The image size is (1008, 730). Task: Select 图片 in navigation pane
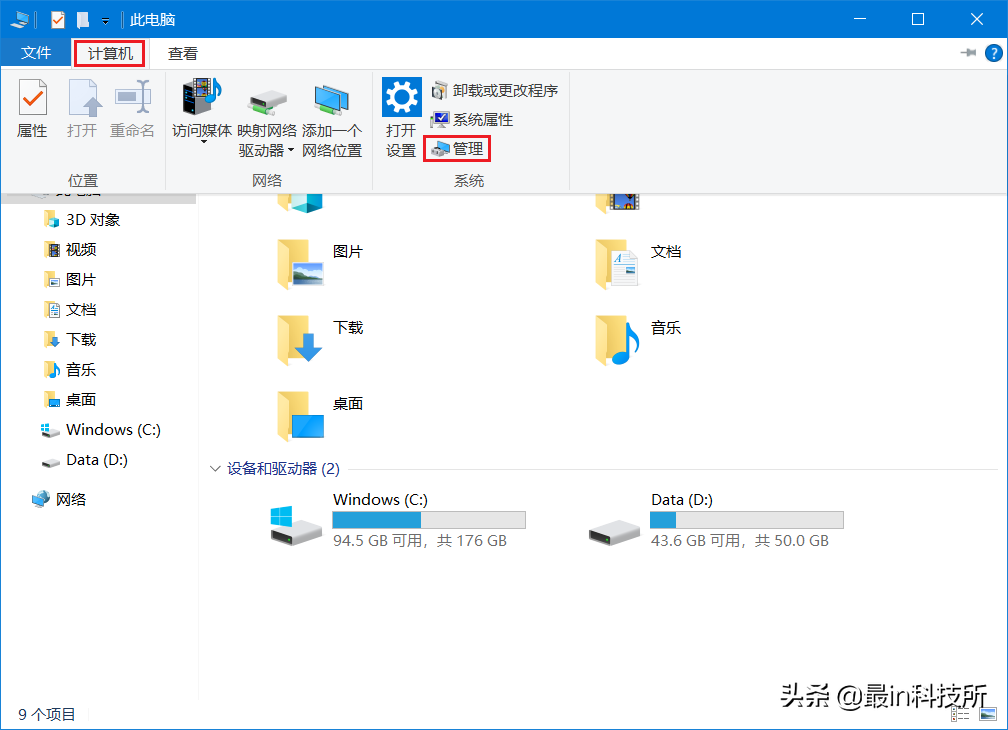[69, 280]
